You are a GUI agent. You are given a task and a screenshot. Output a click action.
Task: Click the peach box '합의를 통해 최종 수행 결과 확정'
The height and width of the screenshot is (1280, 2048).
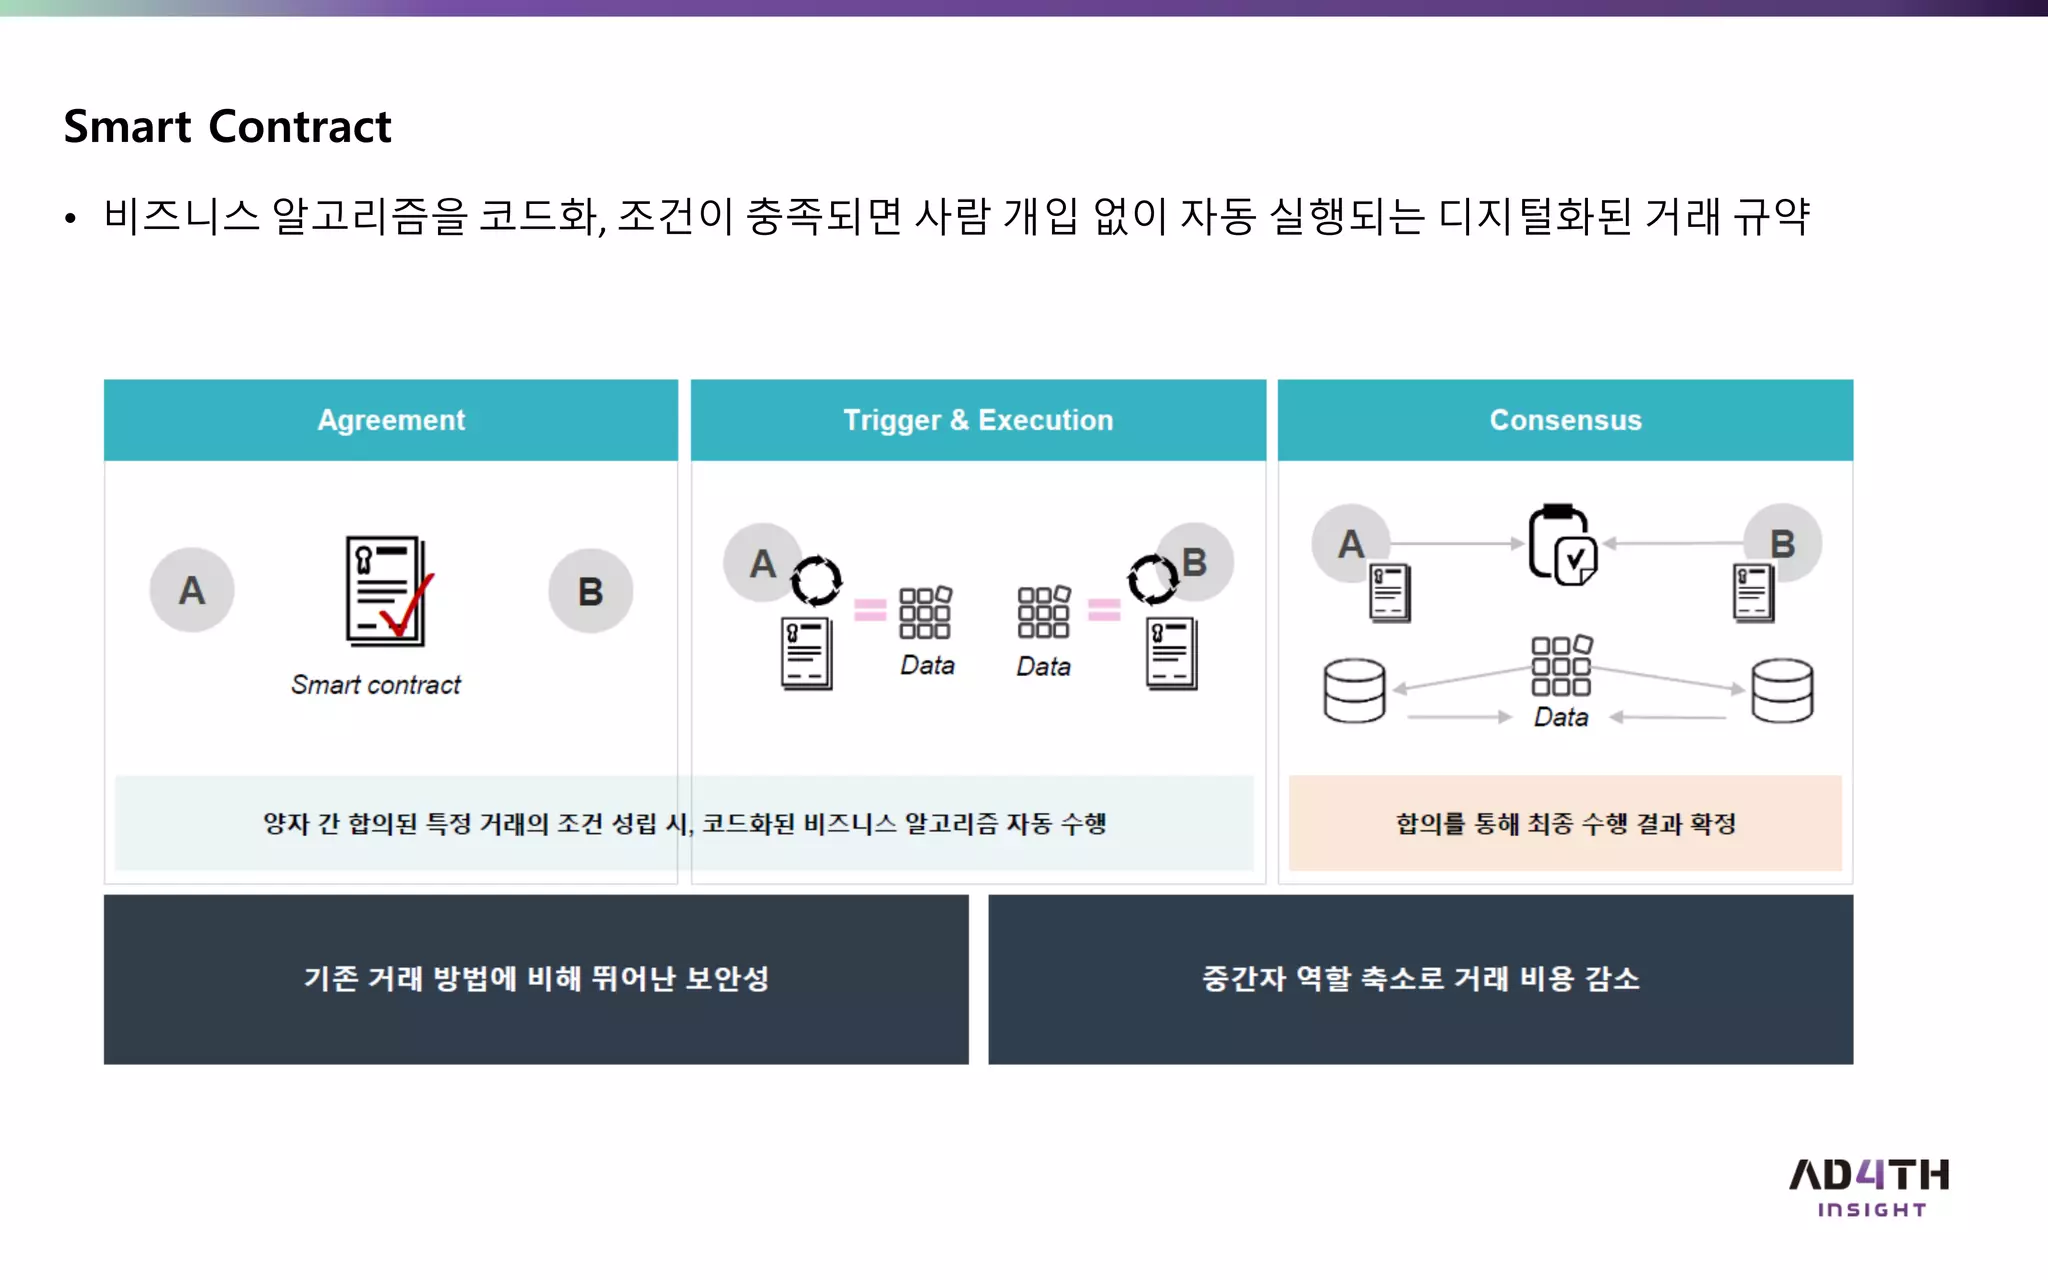pos(1565,823)
